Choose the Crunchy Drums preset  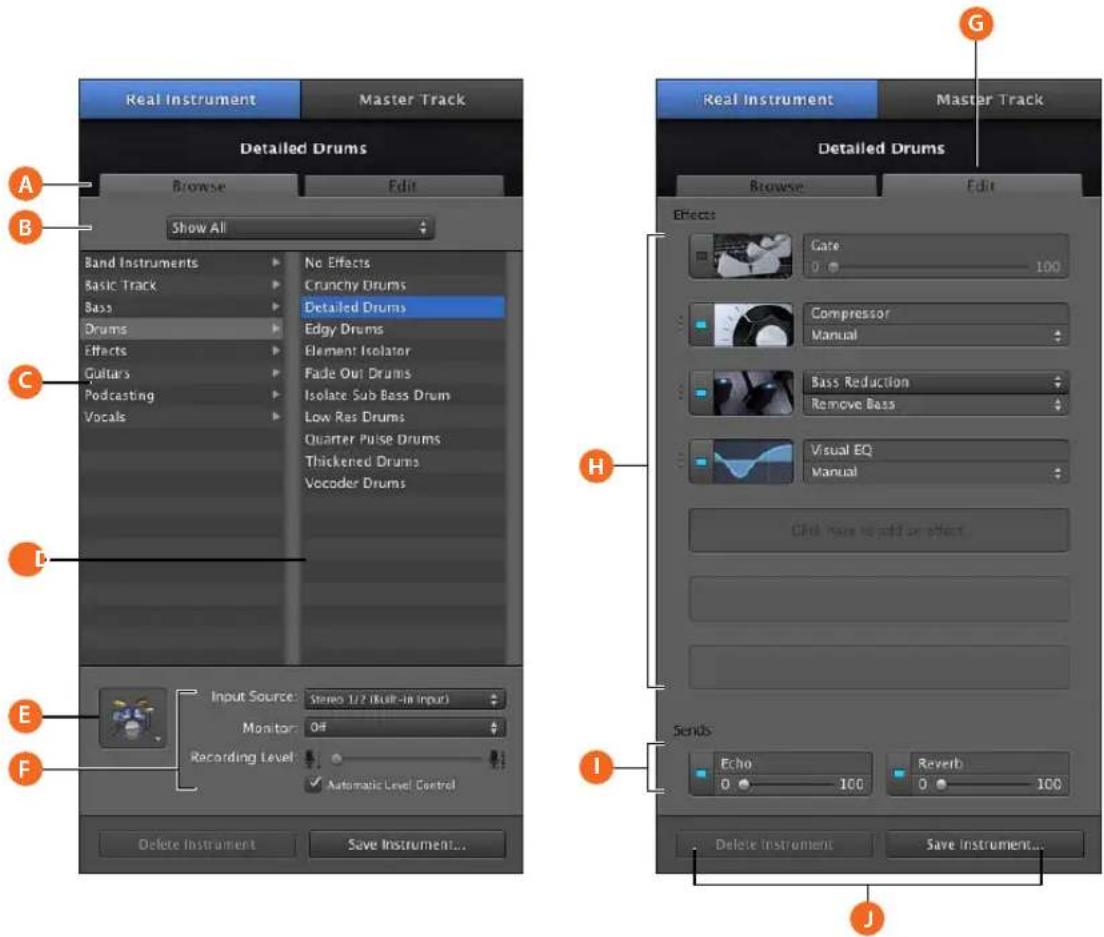pyautogui.click(x=403, y=284)
